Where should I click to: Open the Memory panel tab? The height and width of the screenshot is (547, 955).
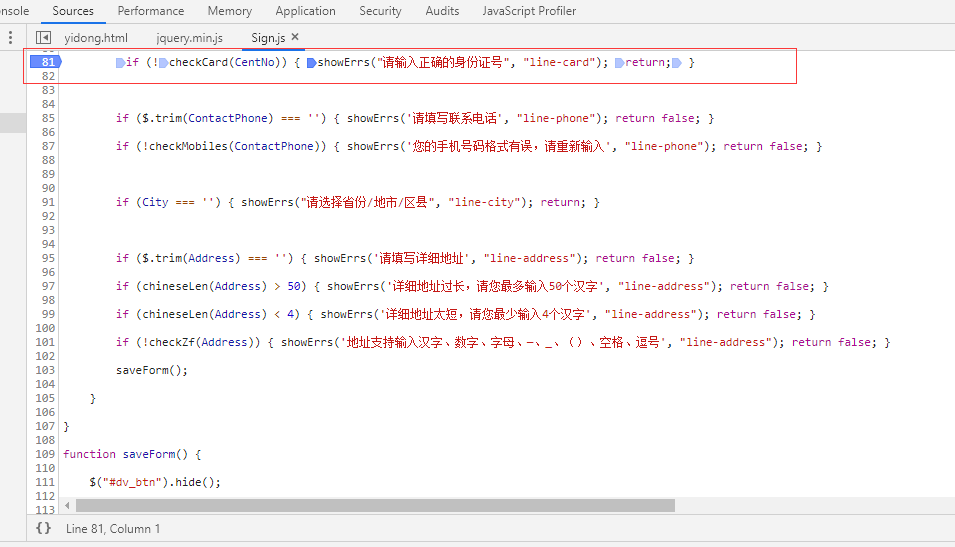(230, 11)
